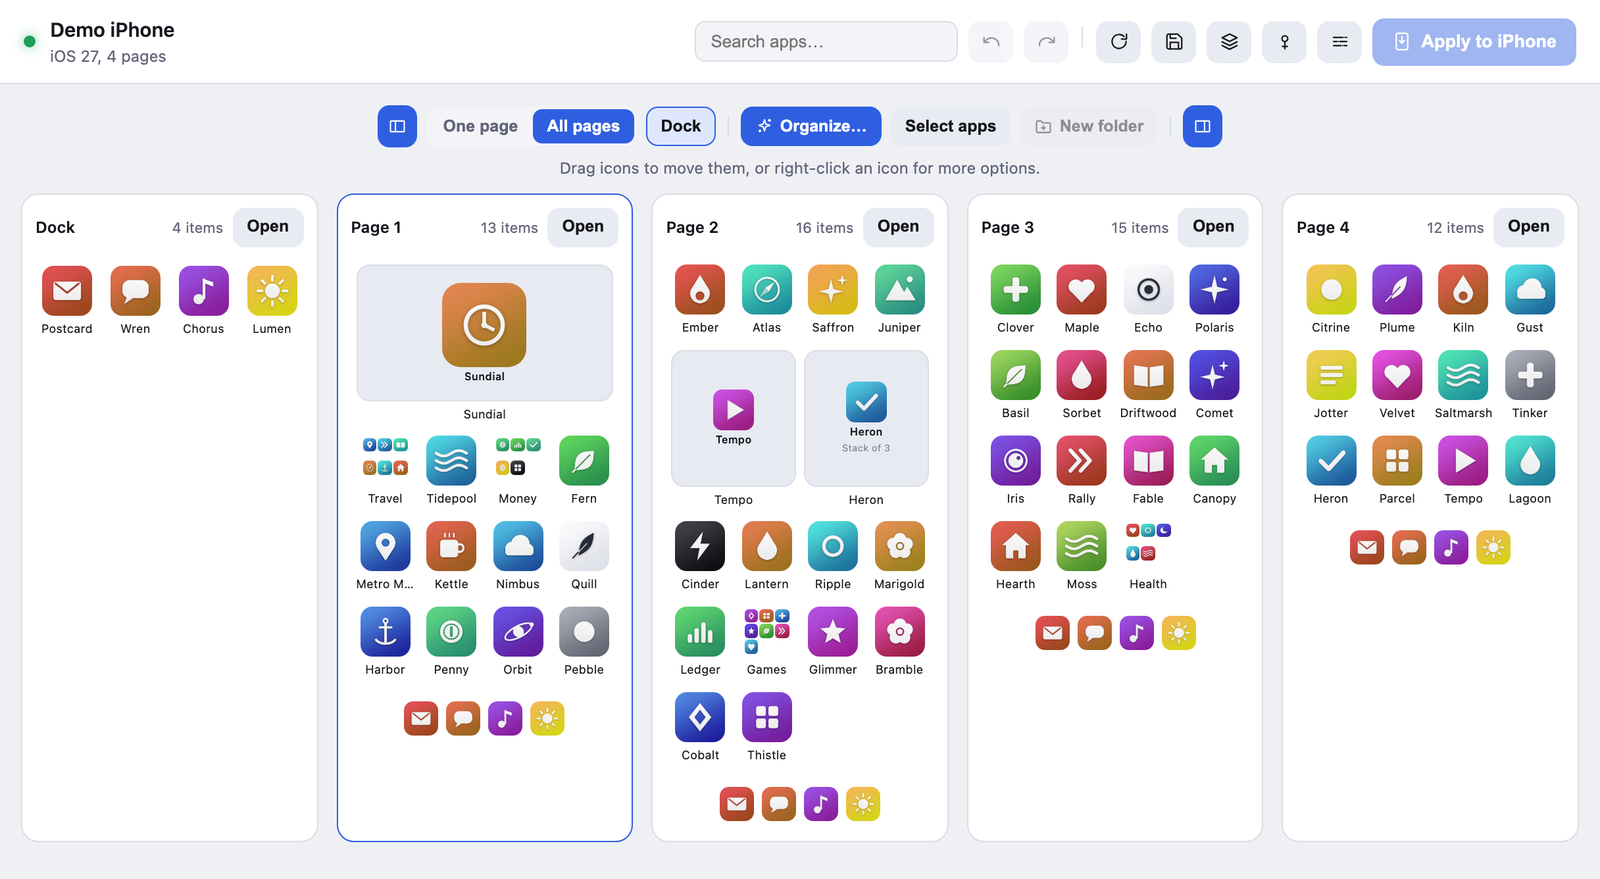Image resolution: width=1600 pixels, height=879 pixels.
Task: Open Page 2 with its Open button
Action: tap(898, 227)
